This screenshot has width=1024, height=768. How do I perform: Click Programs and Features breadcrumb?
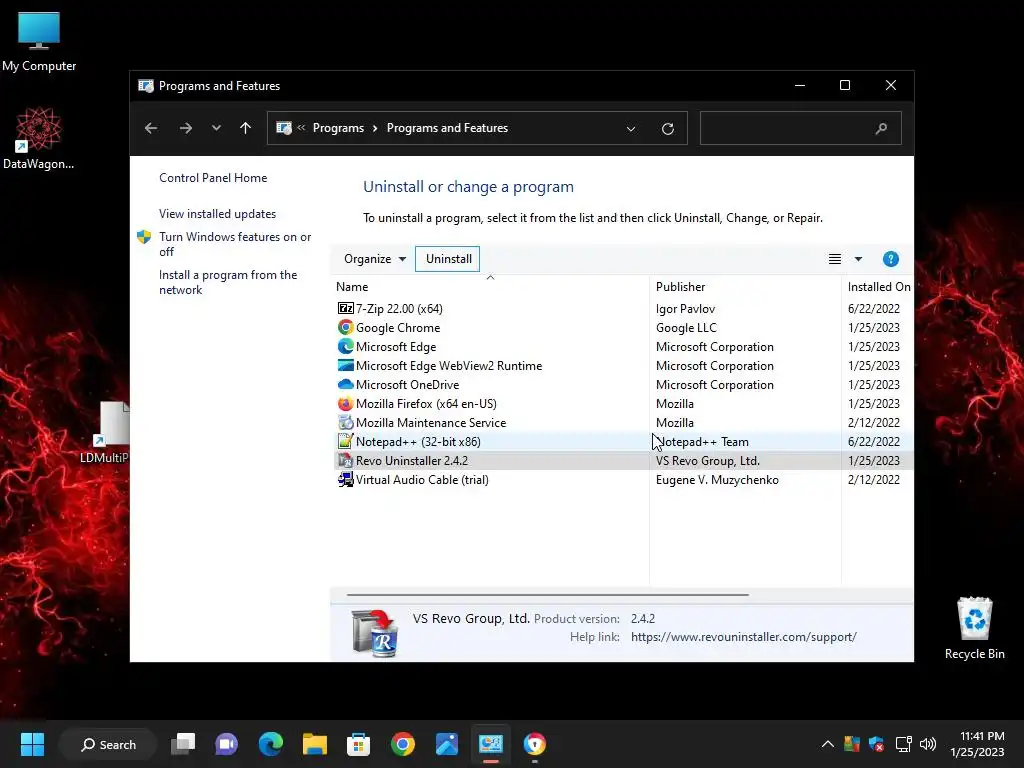coord(447,128)
